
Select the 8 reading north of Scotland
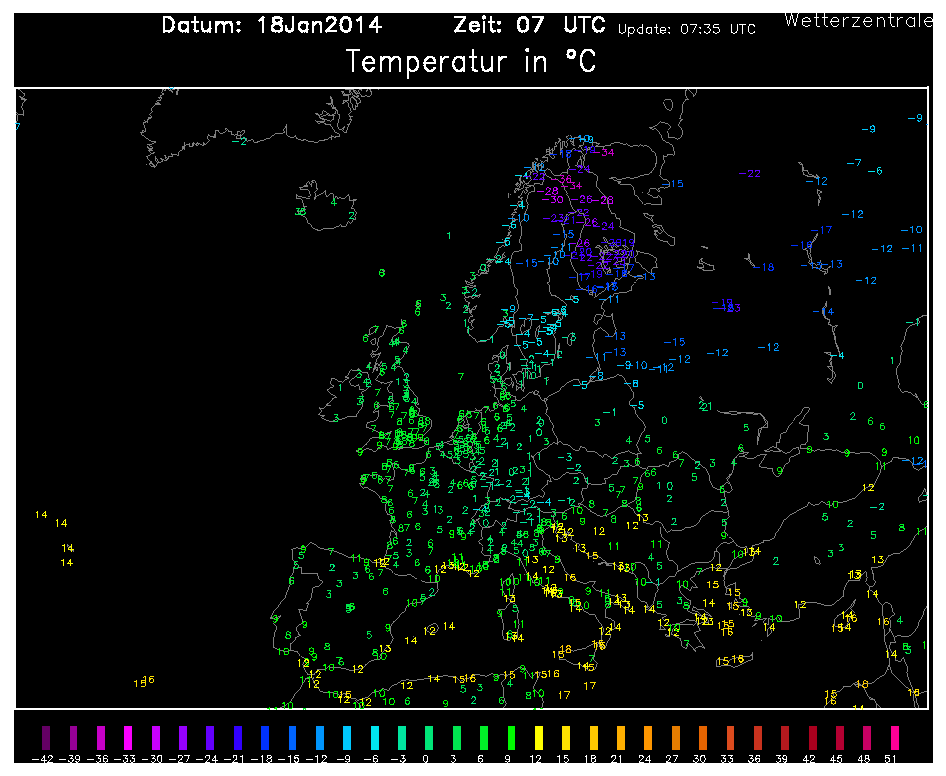tap(381, 273)
